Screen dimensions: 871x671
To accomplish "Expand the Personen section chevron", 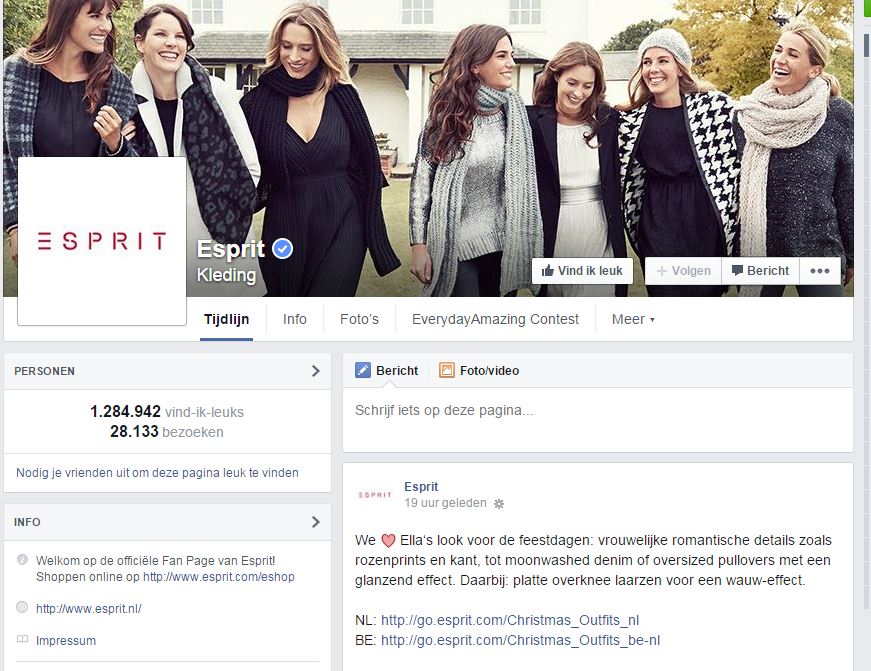I will tap(316, 371).
